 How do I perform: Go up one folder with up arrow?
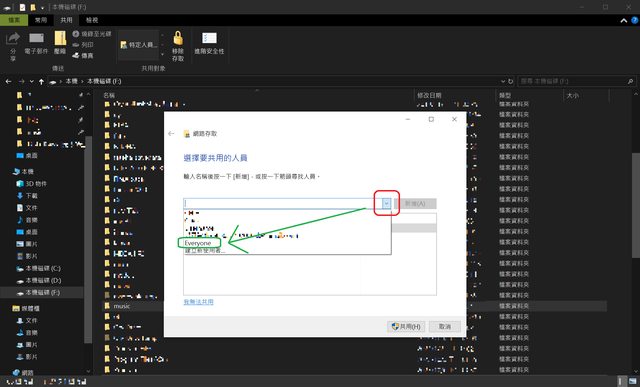click(x=41, y=82)
